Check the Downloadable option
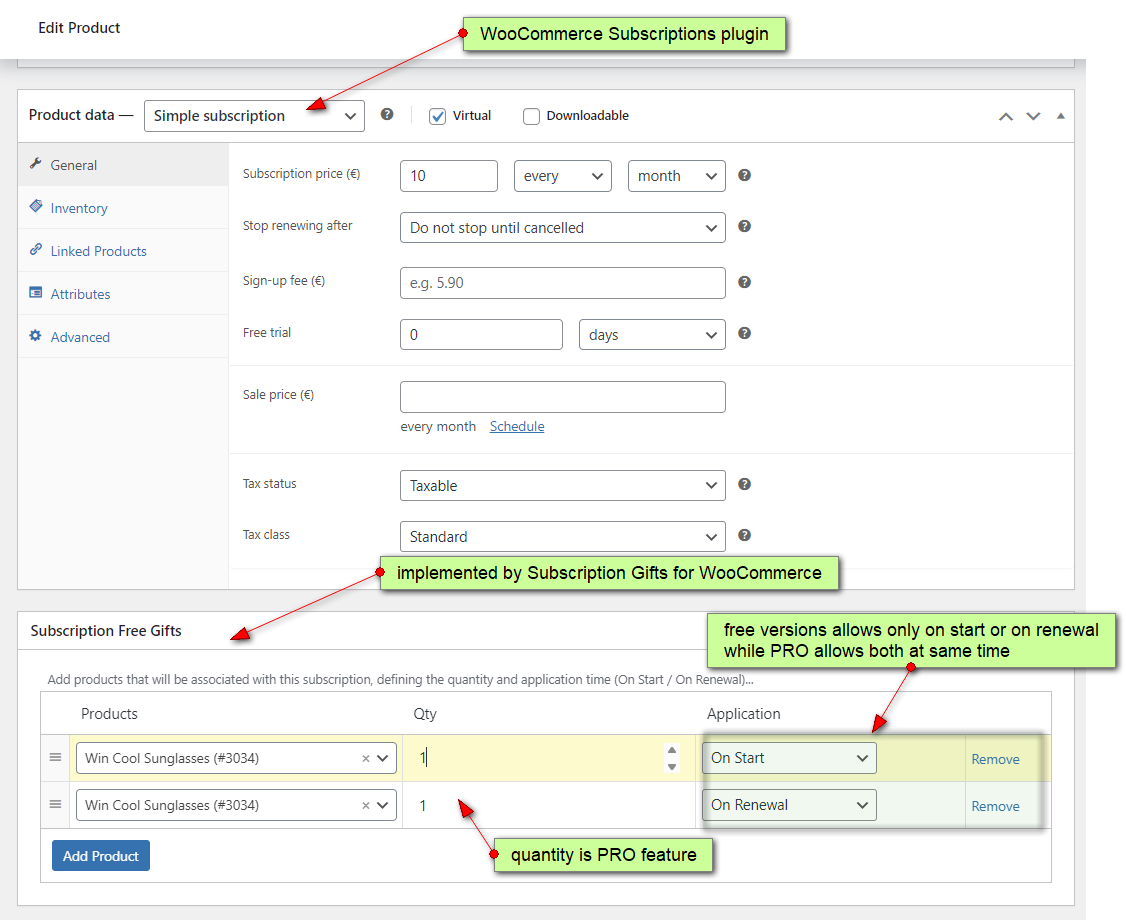The image size is (1126, 920). click(x=531, y=116)
